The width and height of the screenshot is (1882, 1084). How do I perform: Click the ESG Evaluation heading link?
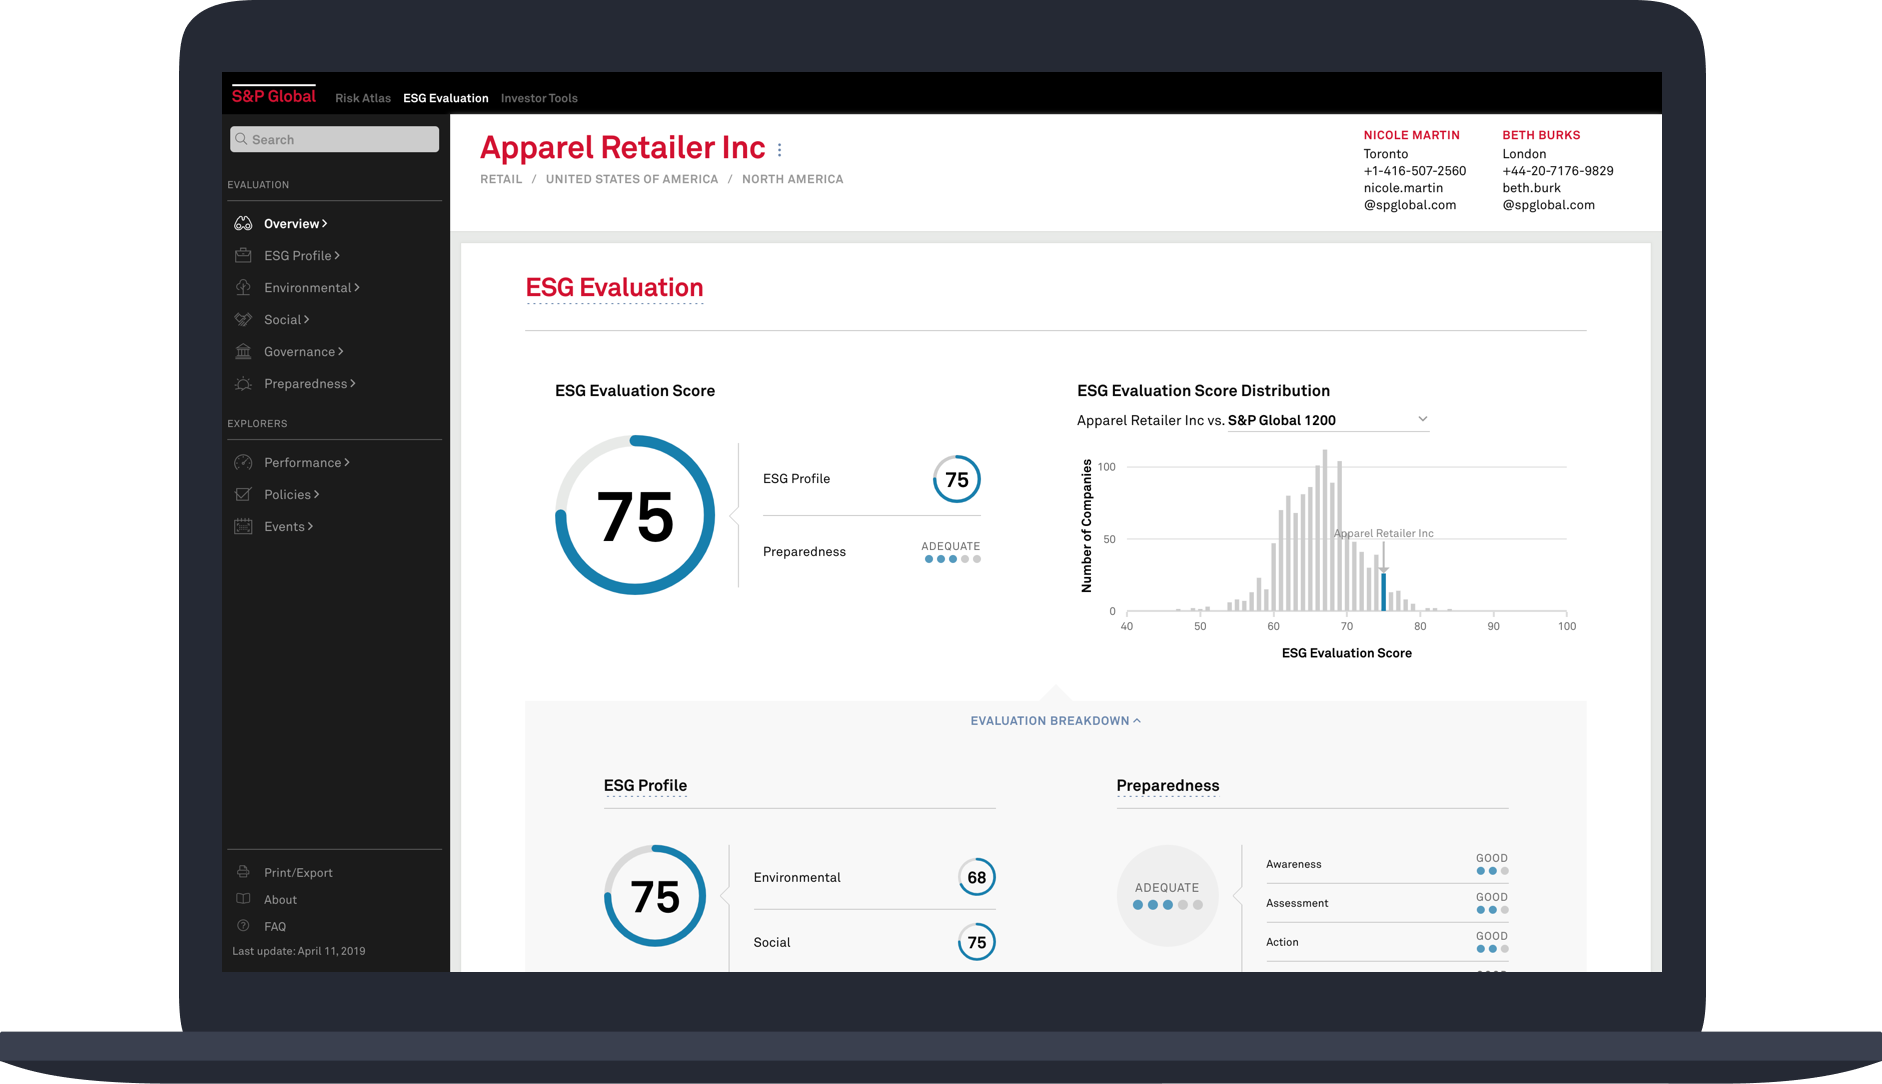click(x=615, y=288)
